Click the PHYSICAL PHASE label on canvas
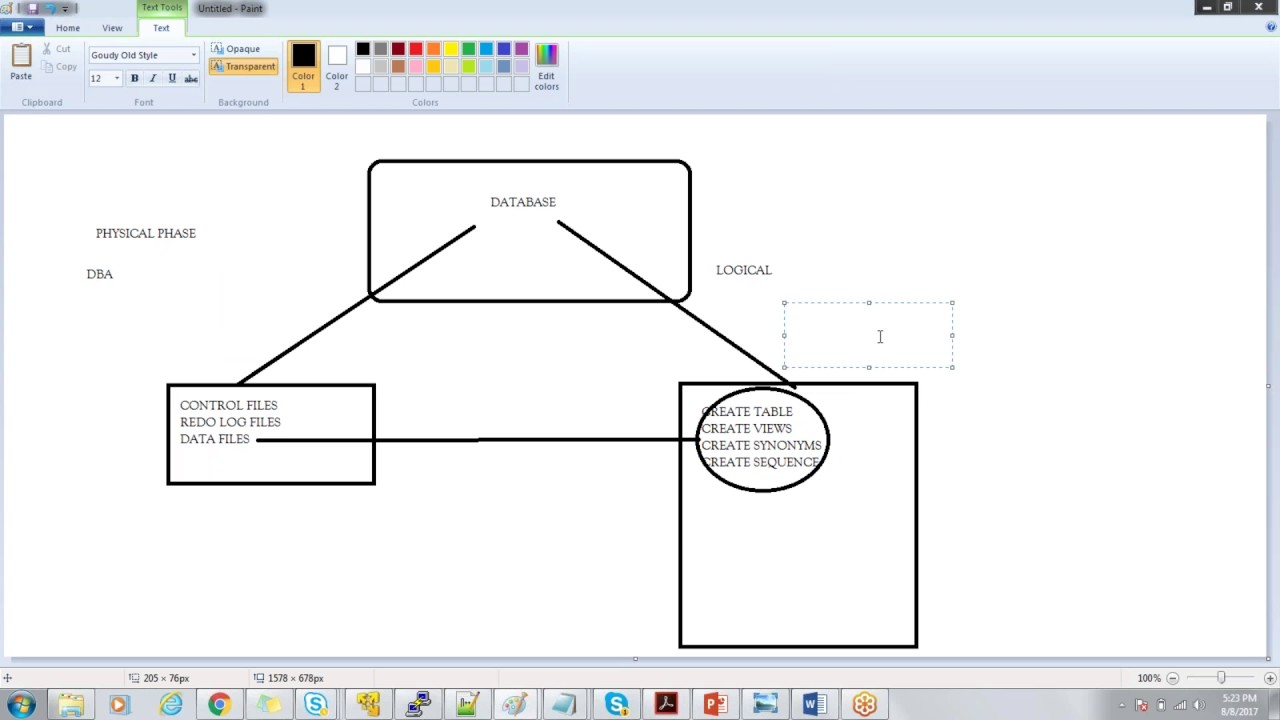The height and width of the screenshot is (720, 1280). 146,233
